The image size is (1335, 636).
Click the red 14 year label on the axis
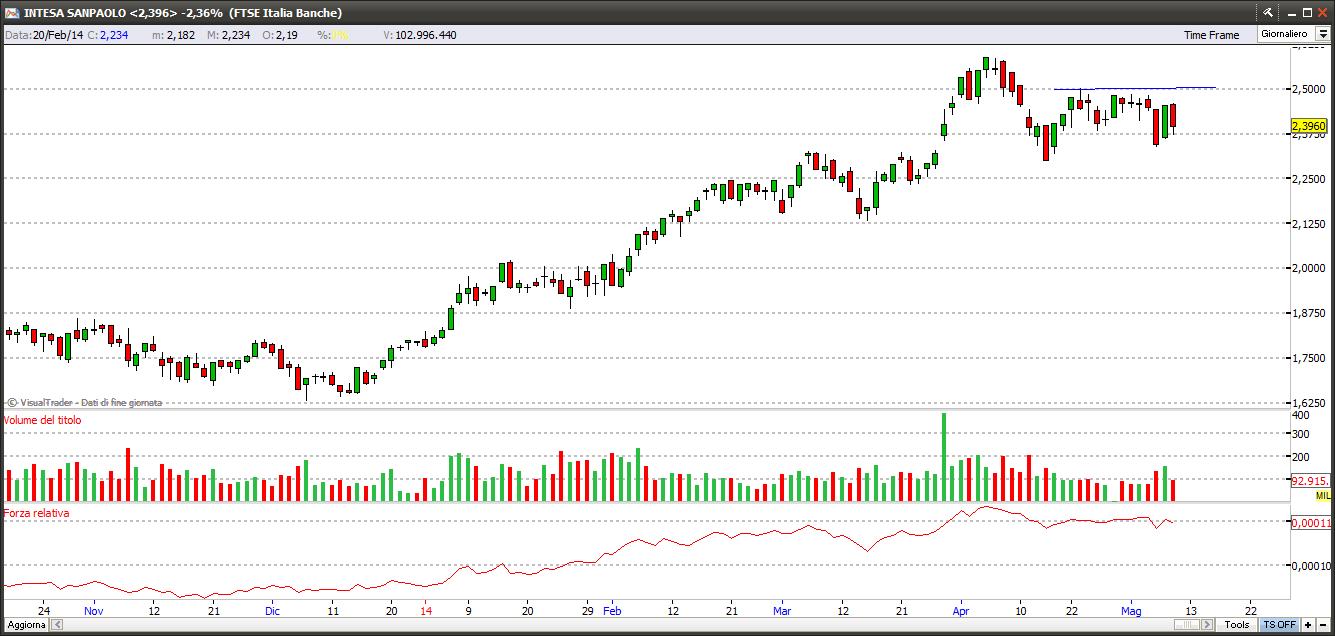[426, 609]
